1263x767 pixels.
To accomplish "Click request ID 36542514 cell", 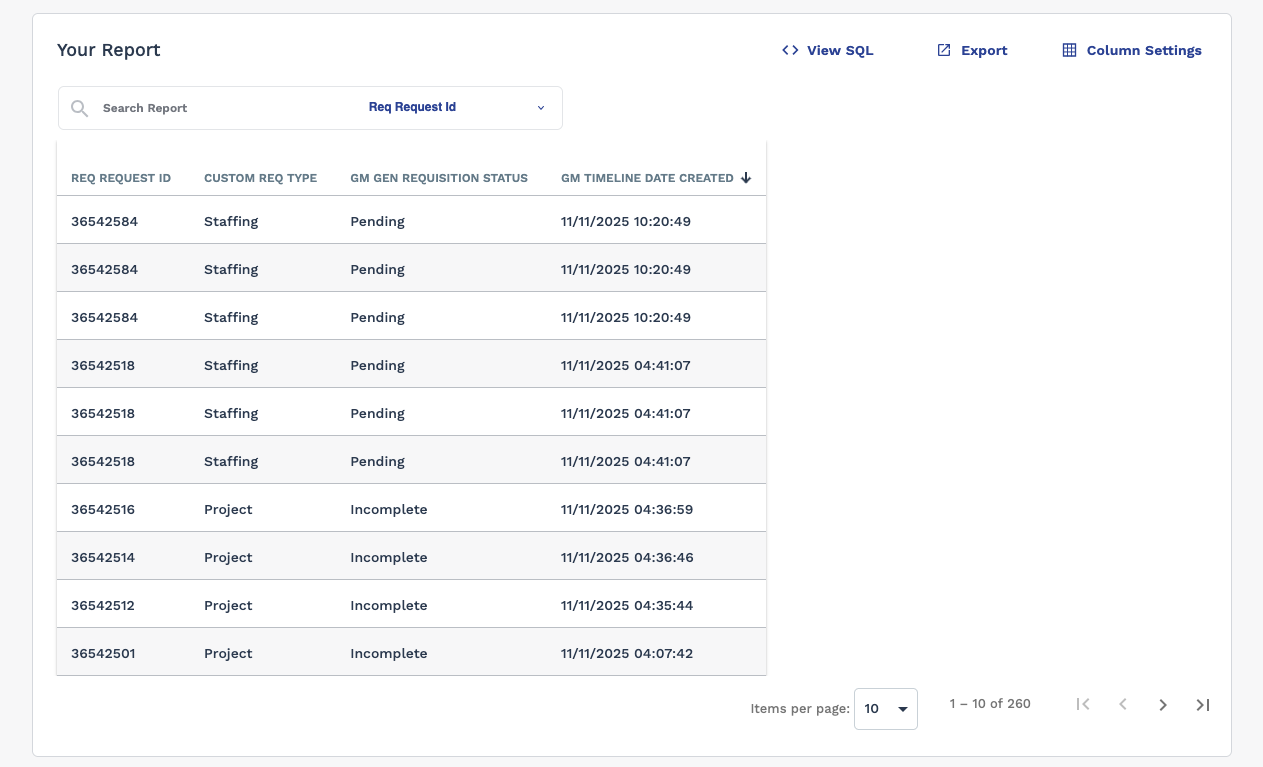I will [x=103, y=557].
